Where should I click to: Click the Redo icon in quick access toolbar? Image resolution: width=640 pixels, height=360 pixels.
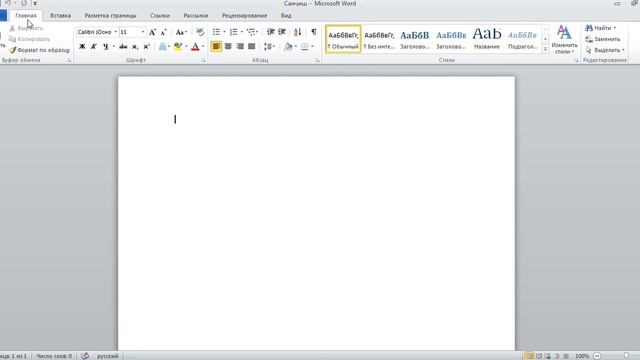click(24, 3)
